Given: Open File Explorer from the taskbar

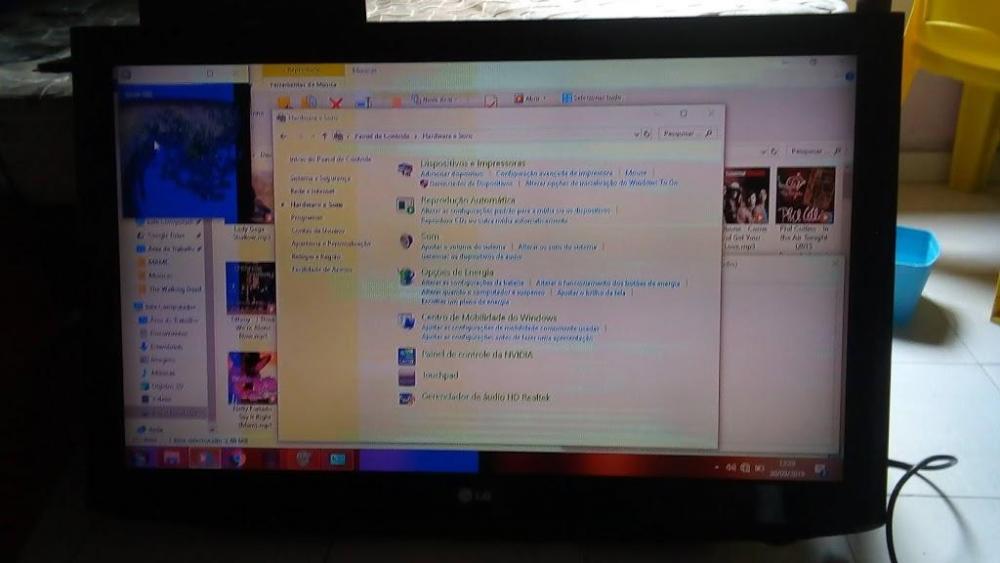Looking at the screenshot, I should [172, 457].
